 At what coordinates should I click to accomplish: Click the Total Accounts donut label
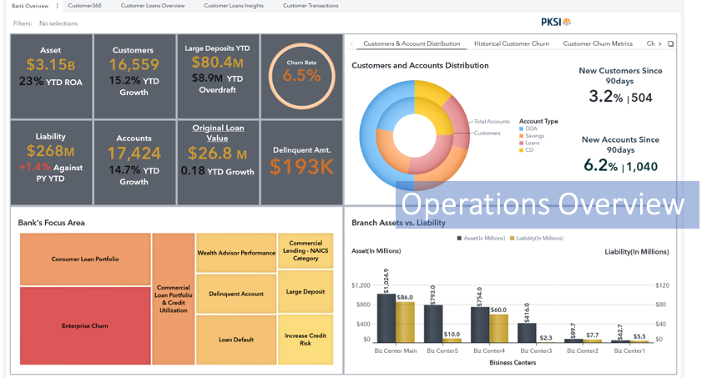(x=492, y=121)
